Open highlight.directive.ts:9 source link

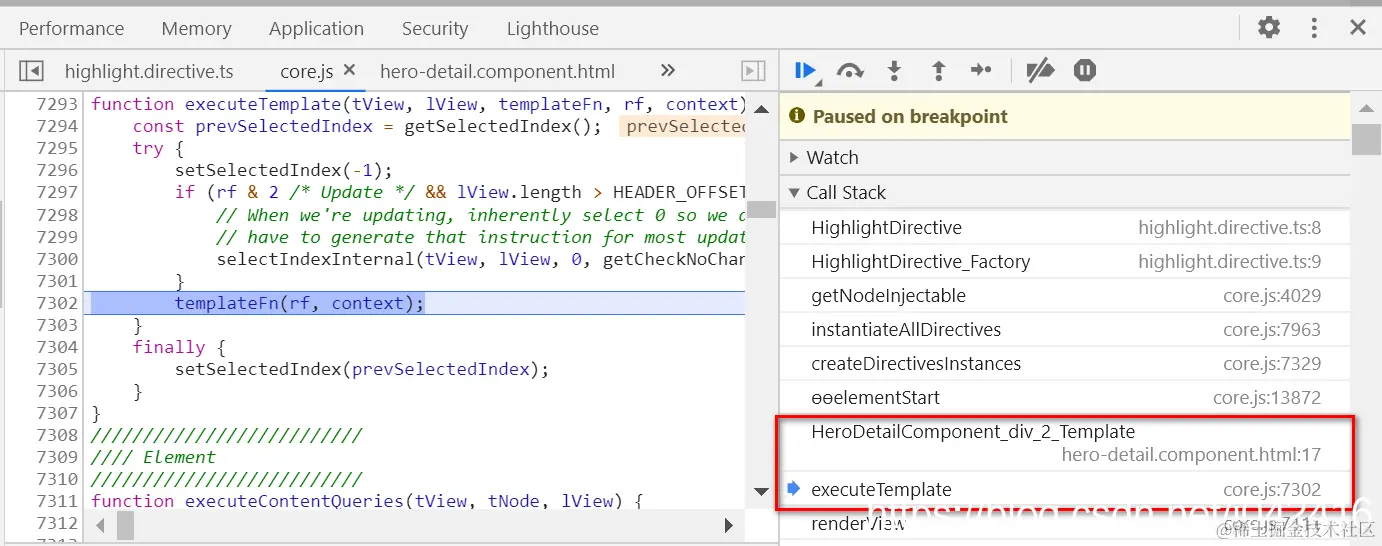click(x=1229, y=262)
